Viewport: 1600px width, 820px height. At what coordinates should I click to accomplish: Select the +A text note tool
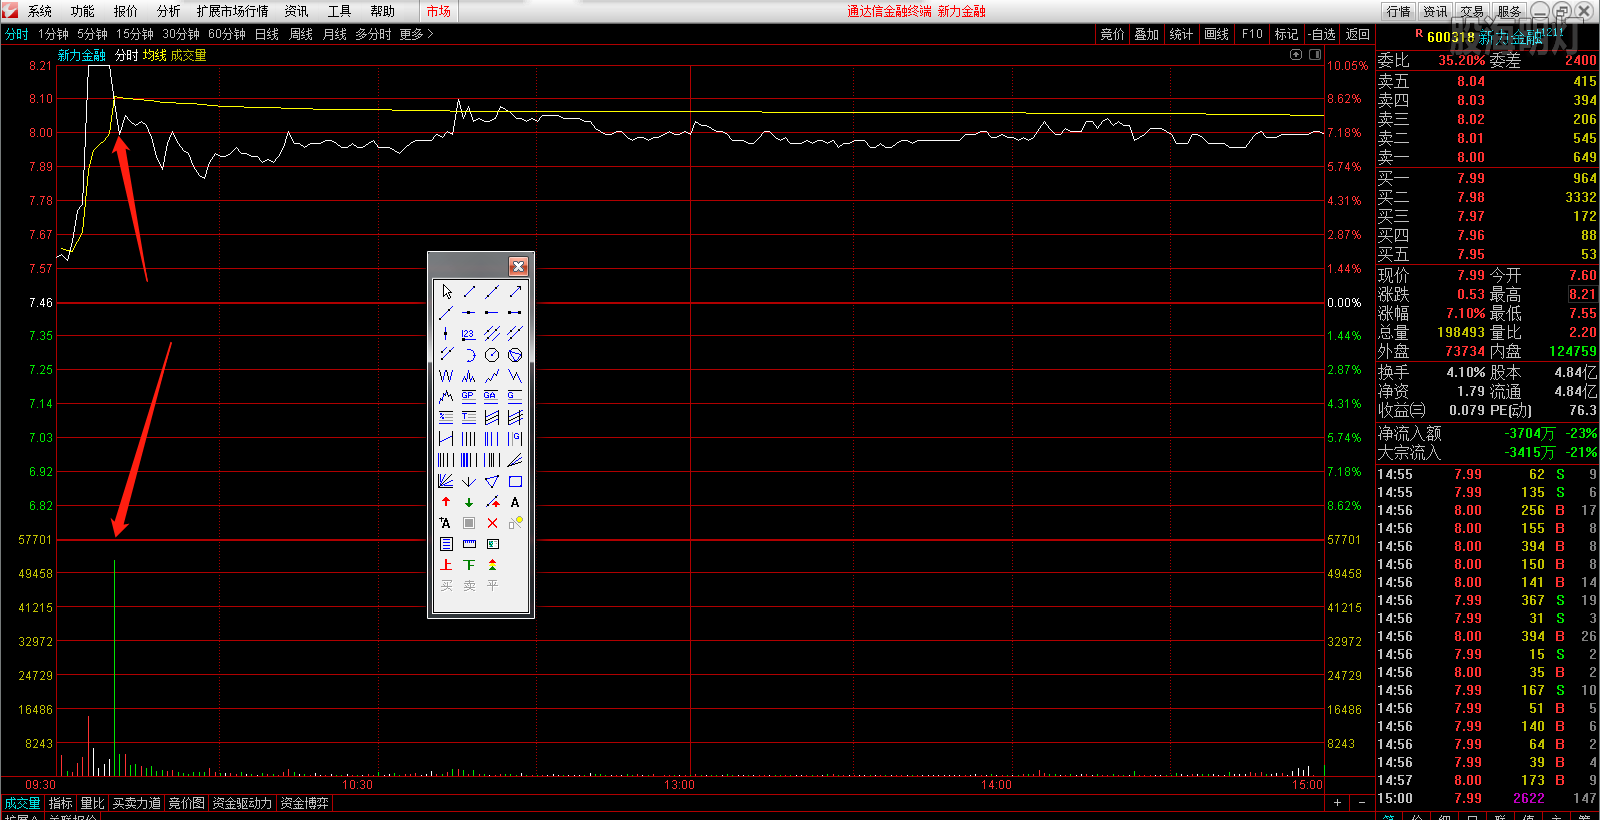point(446,523)
